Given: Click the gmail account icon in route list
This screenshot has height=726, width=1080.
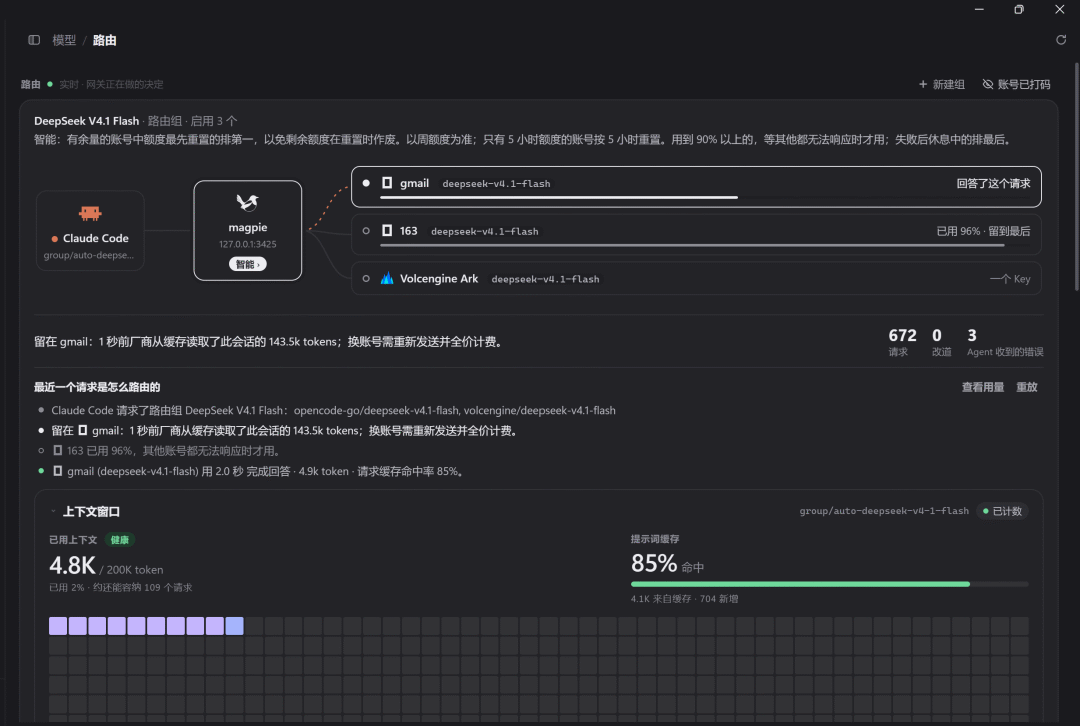Looking at the screenshot, I should (x=387, y=183).
